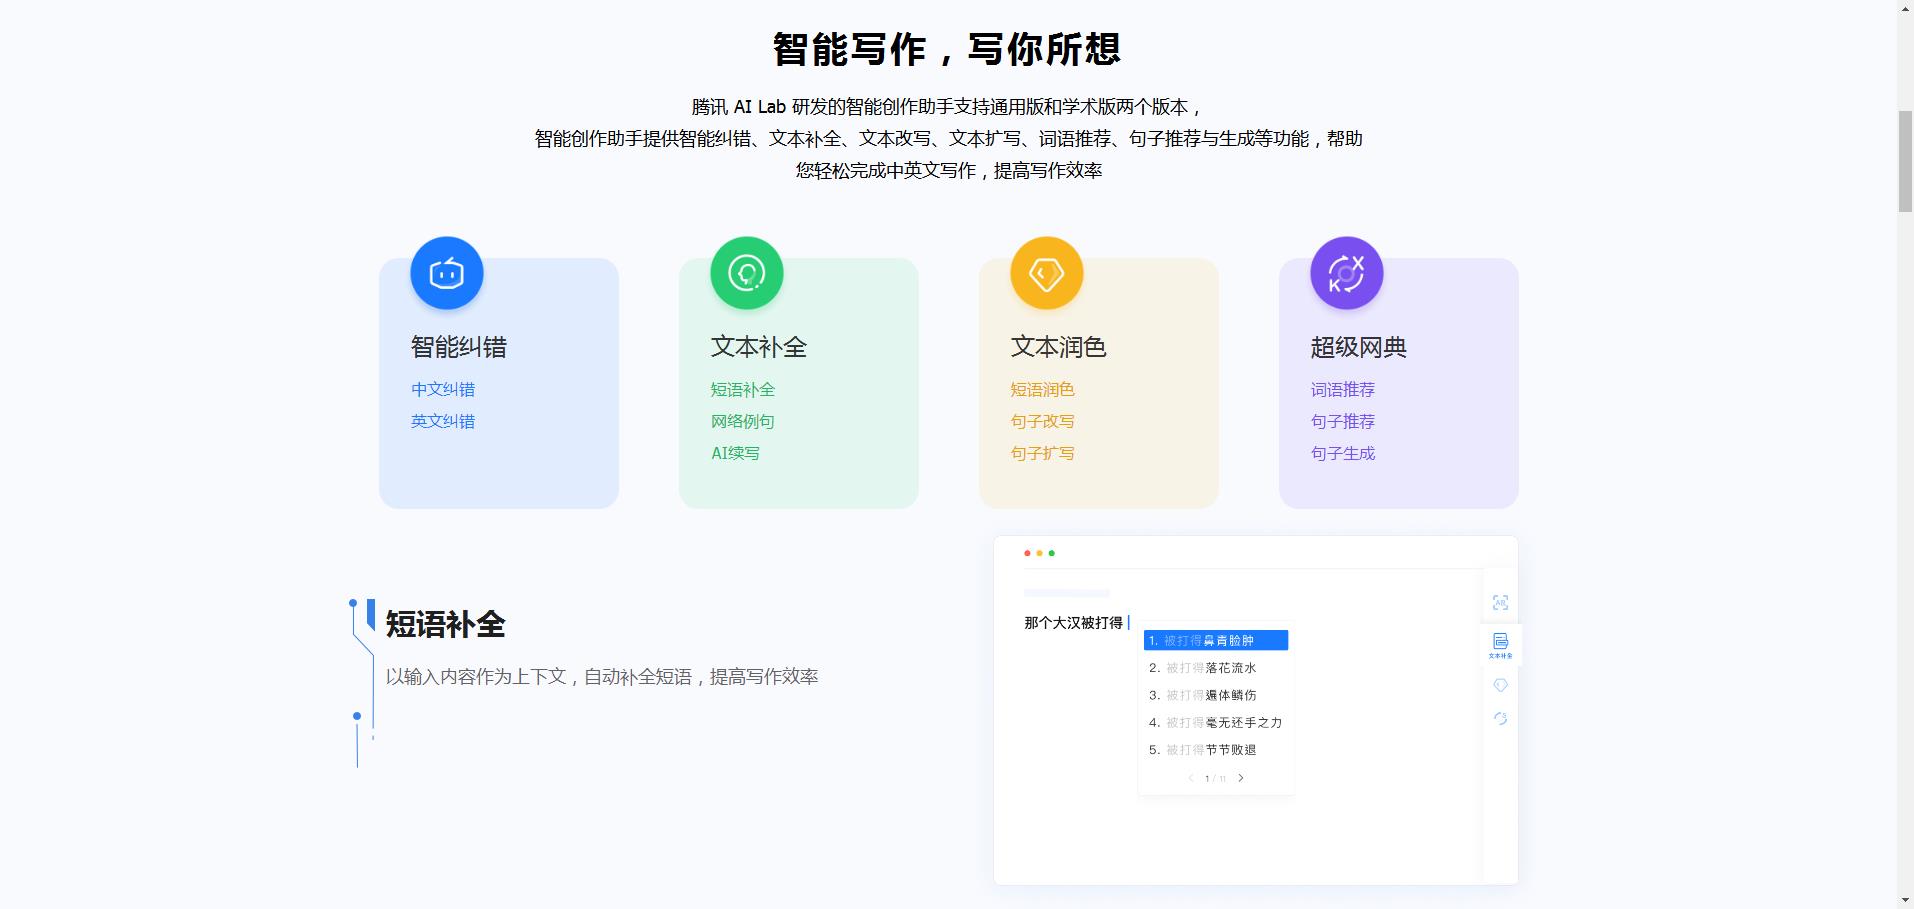Open the 词语推荐 link
This screenshot has width=1914, height=909.
[x=1343, y=389]
